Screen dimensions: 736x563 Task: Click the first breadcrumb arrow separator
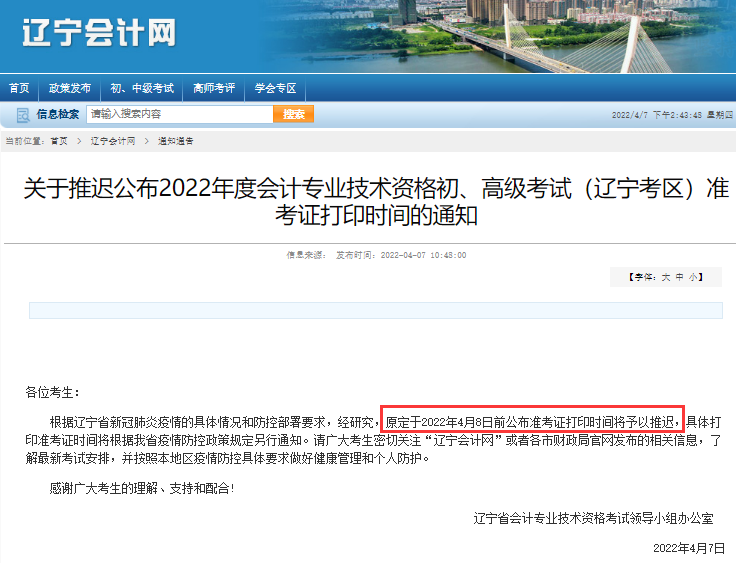pos(79,141)
